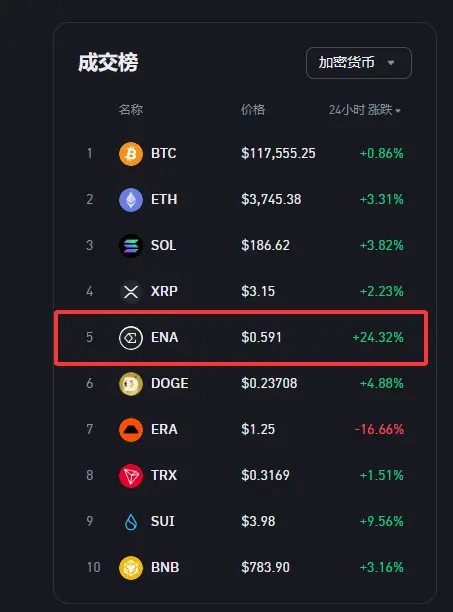This screenshot has width=453, height=612.
Task: Click the 成交榜 title heading
Action: (108, 62)
